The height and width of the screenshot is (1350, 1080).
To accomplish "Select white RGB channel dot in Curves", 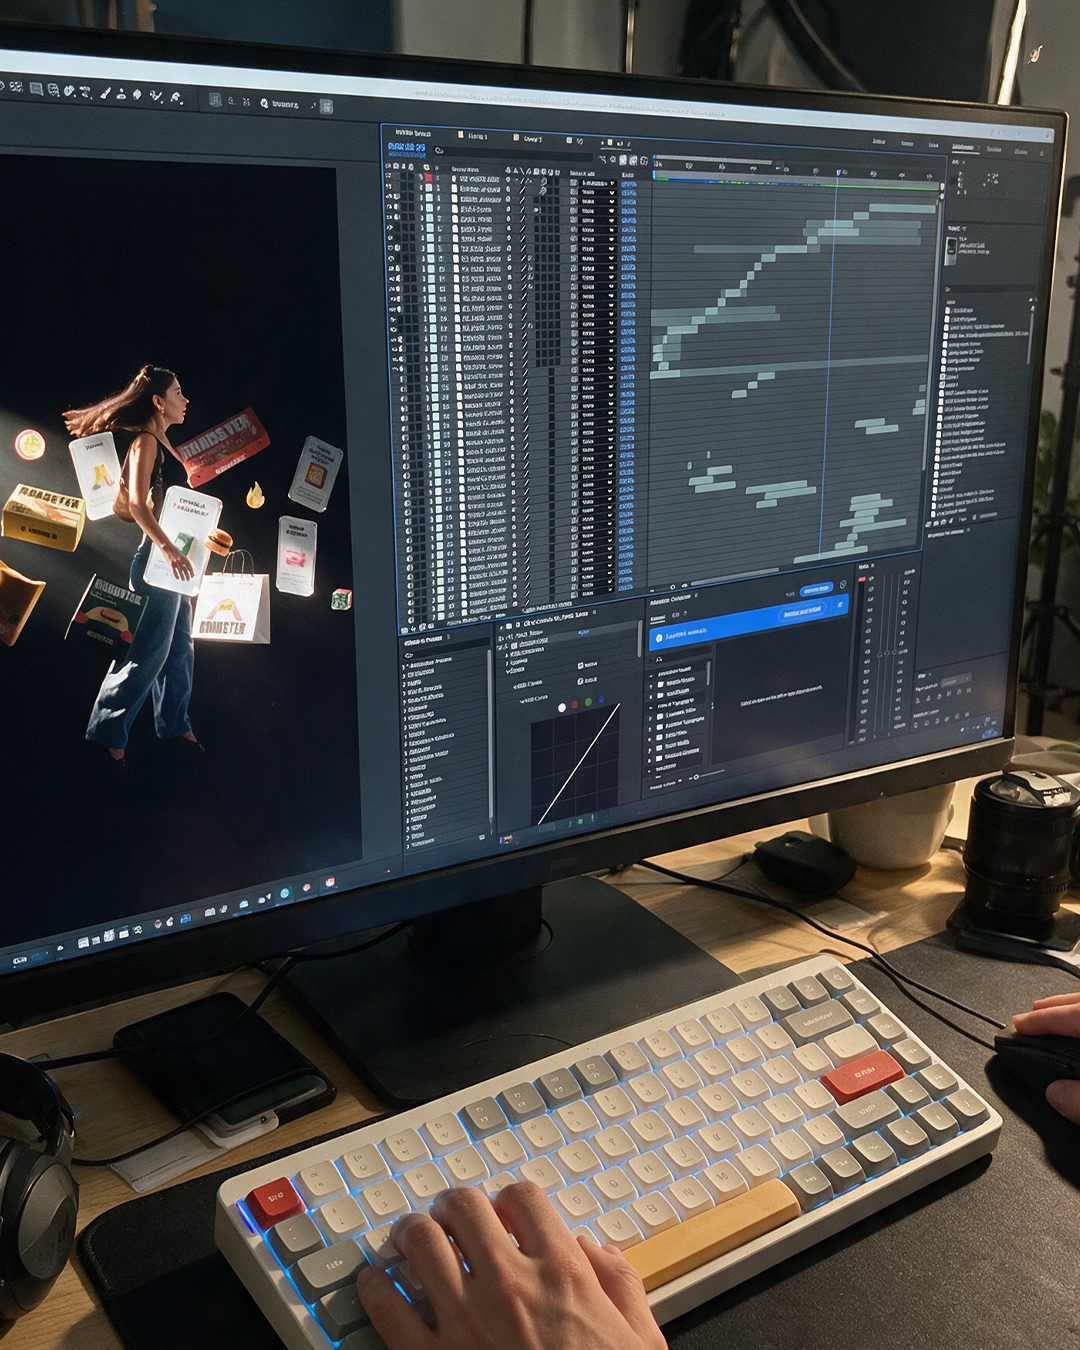I will [561, 707].
